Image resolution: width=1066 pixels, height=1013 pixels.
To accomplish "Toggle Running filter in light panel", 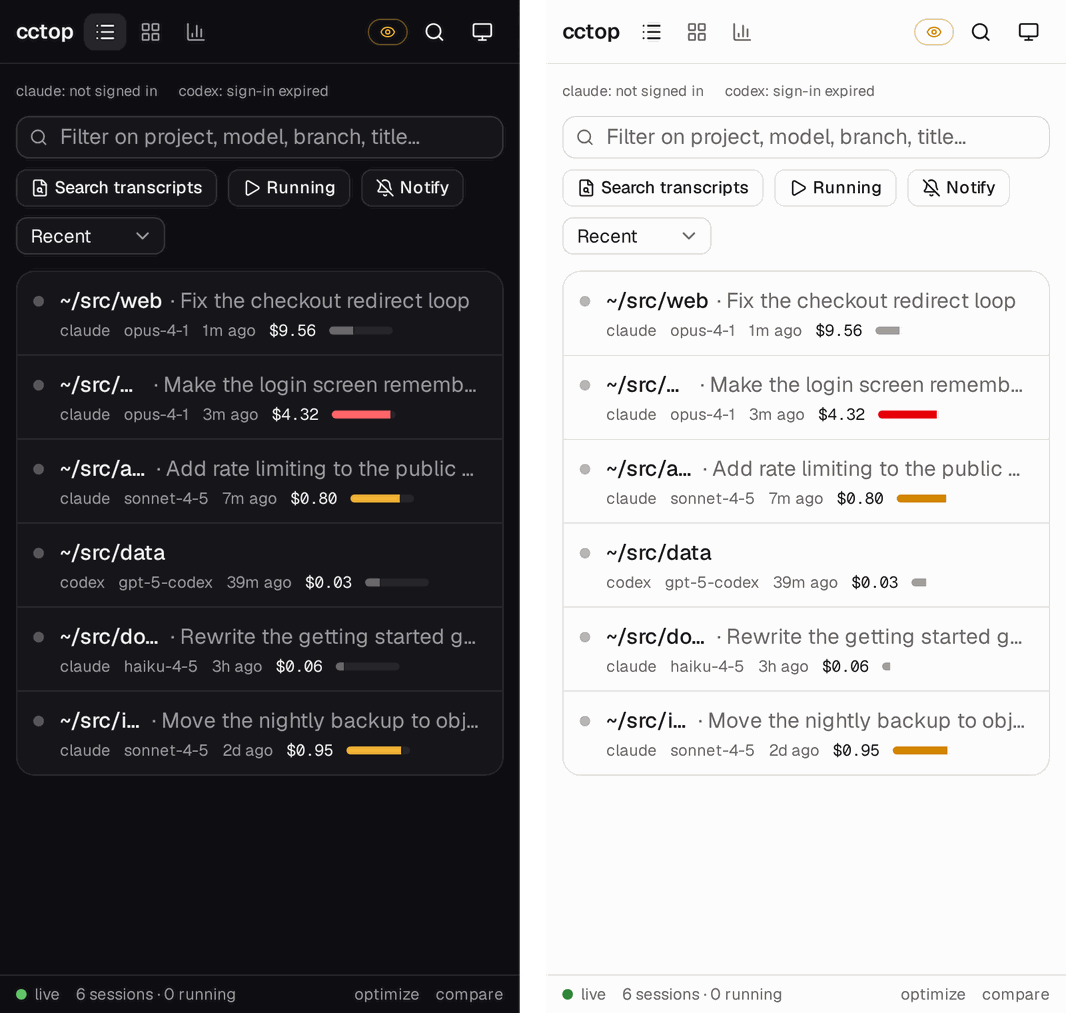I will [x=836, y=188].
